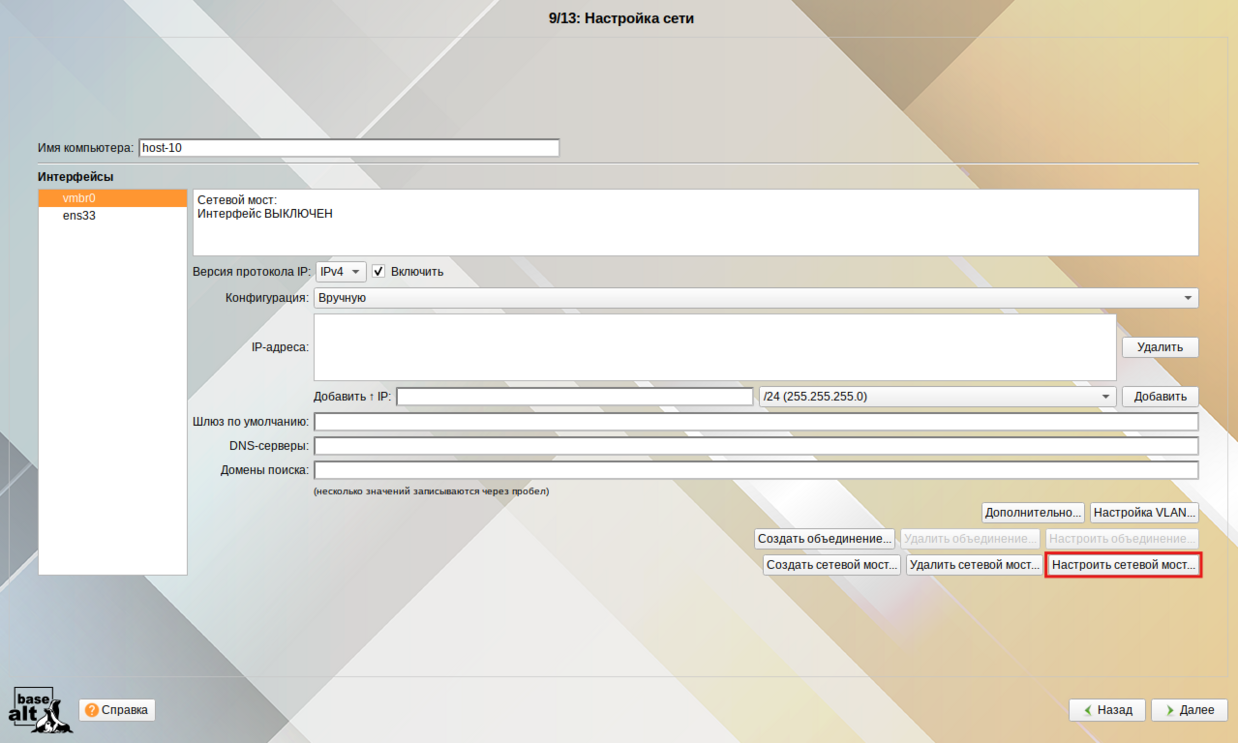Click Создать объединение button
1238x743 pixels.
[825, 539]
